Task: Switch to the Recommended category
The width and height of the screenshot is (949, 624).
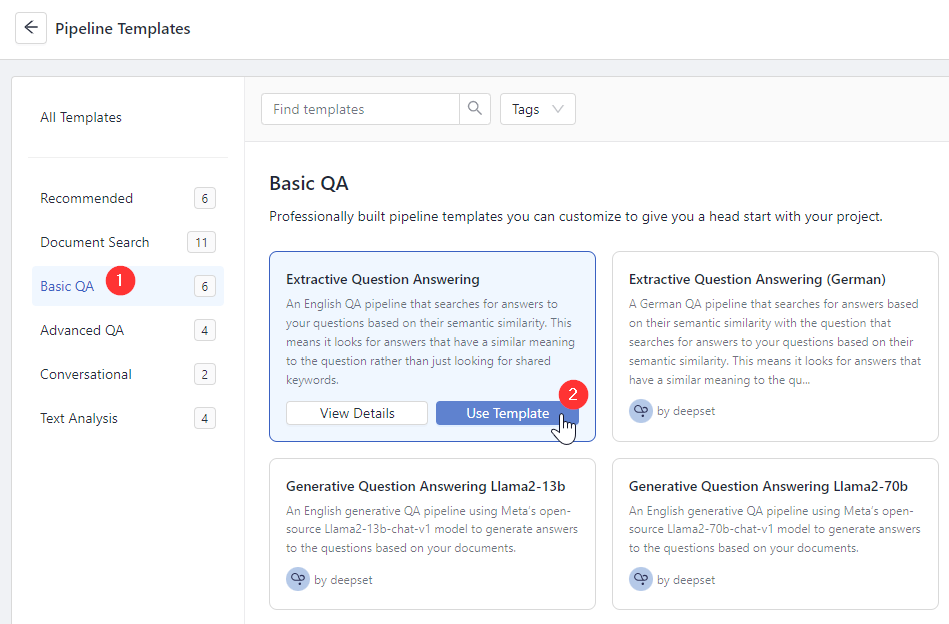Action: coord(86,198)
